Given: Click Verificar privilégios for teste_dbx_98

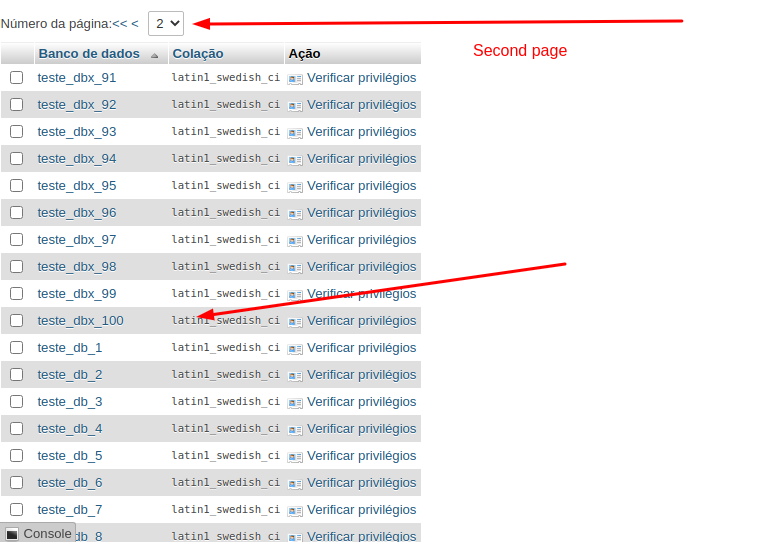Looking at the screenshot, I should pos(361,267).
